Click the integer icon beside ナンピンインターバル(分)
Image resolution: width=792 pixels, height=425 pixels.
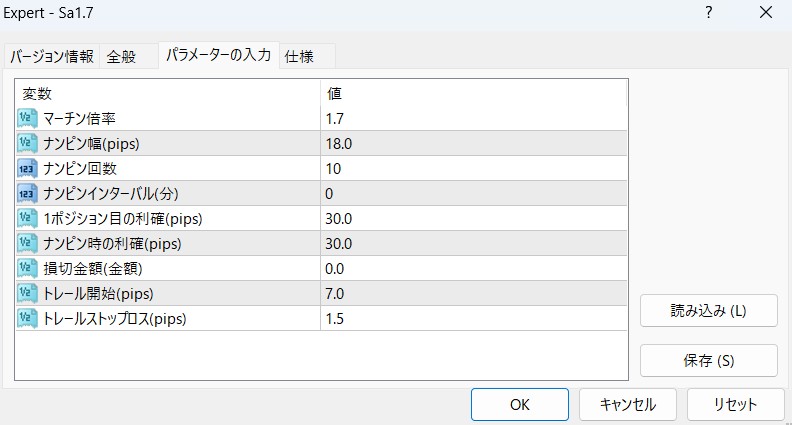(x=28, y=193)
